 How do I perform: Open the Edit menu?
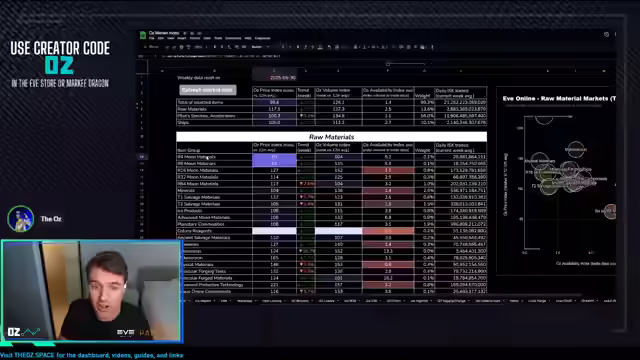click(x=161, y=38)
